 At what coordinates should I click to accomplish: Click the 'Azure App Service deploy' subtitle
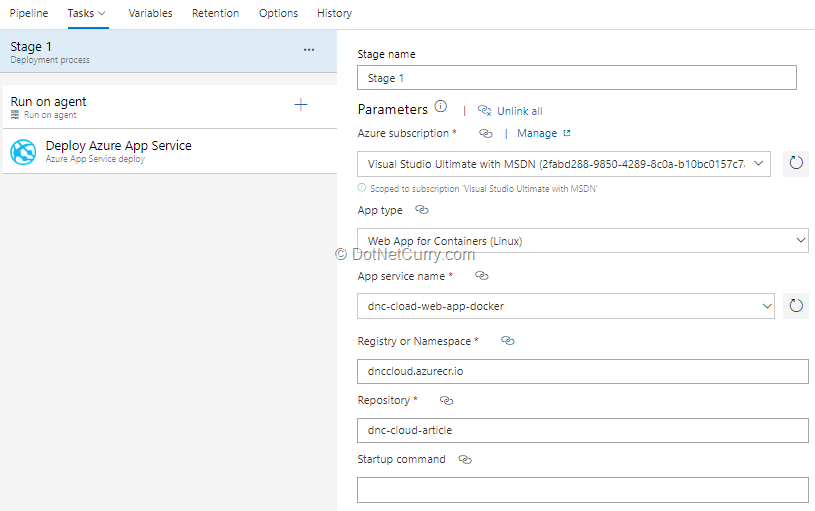(95, 159)
